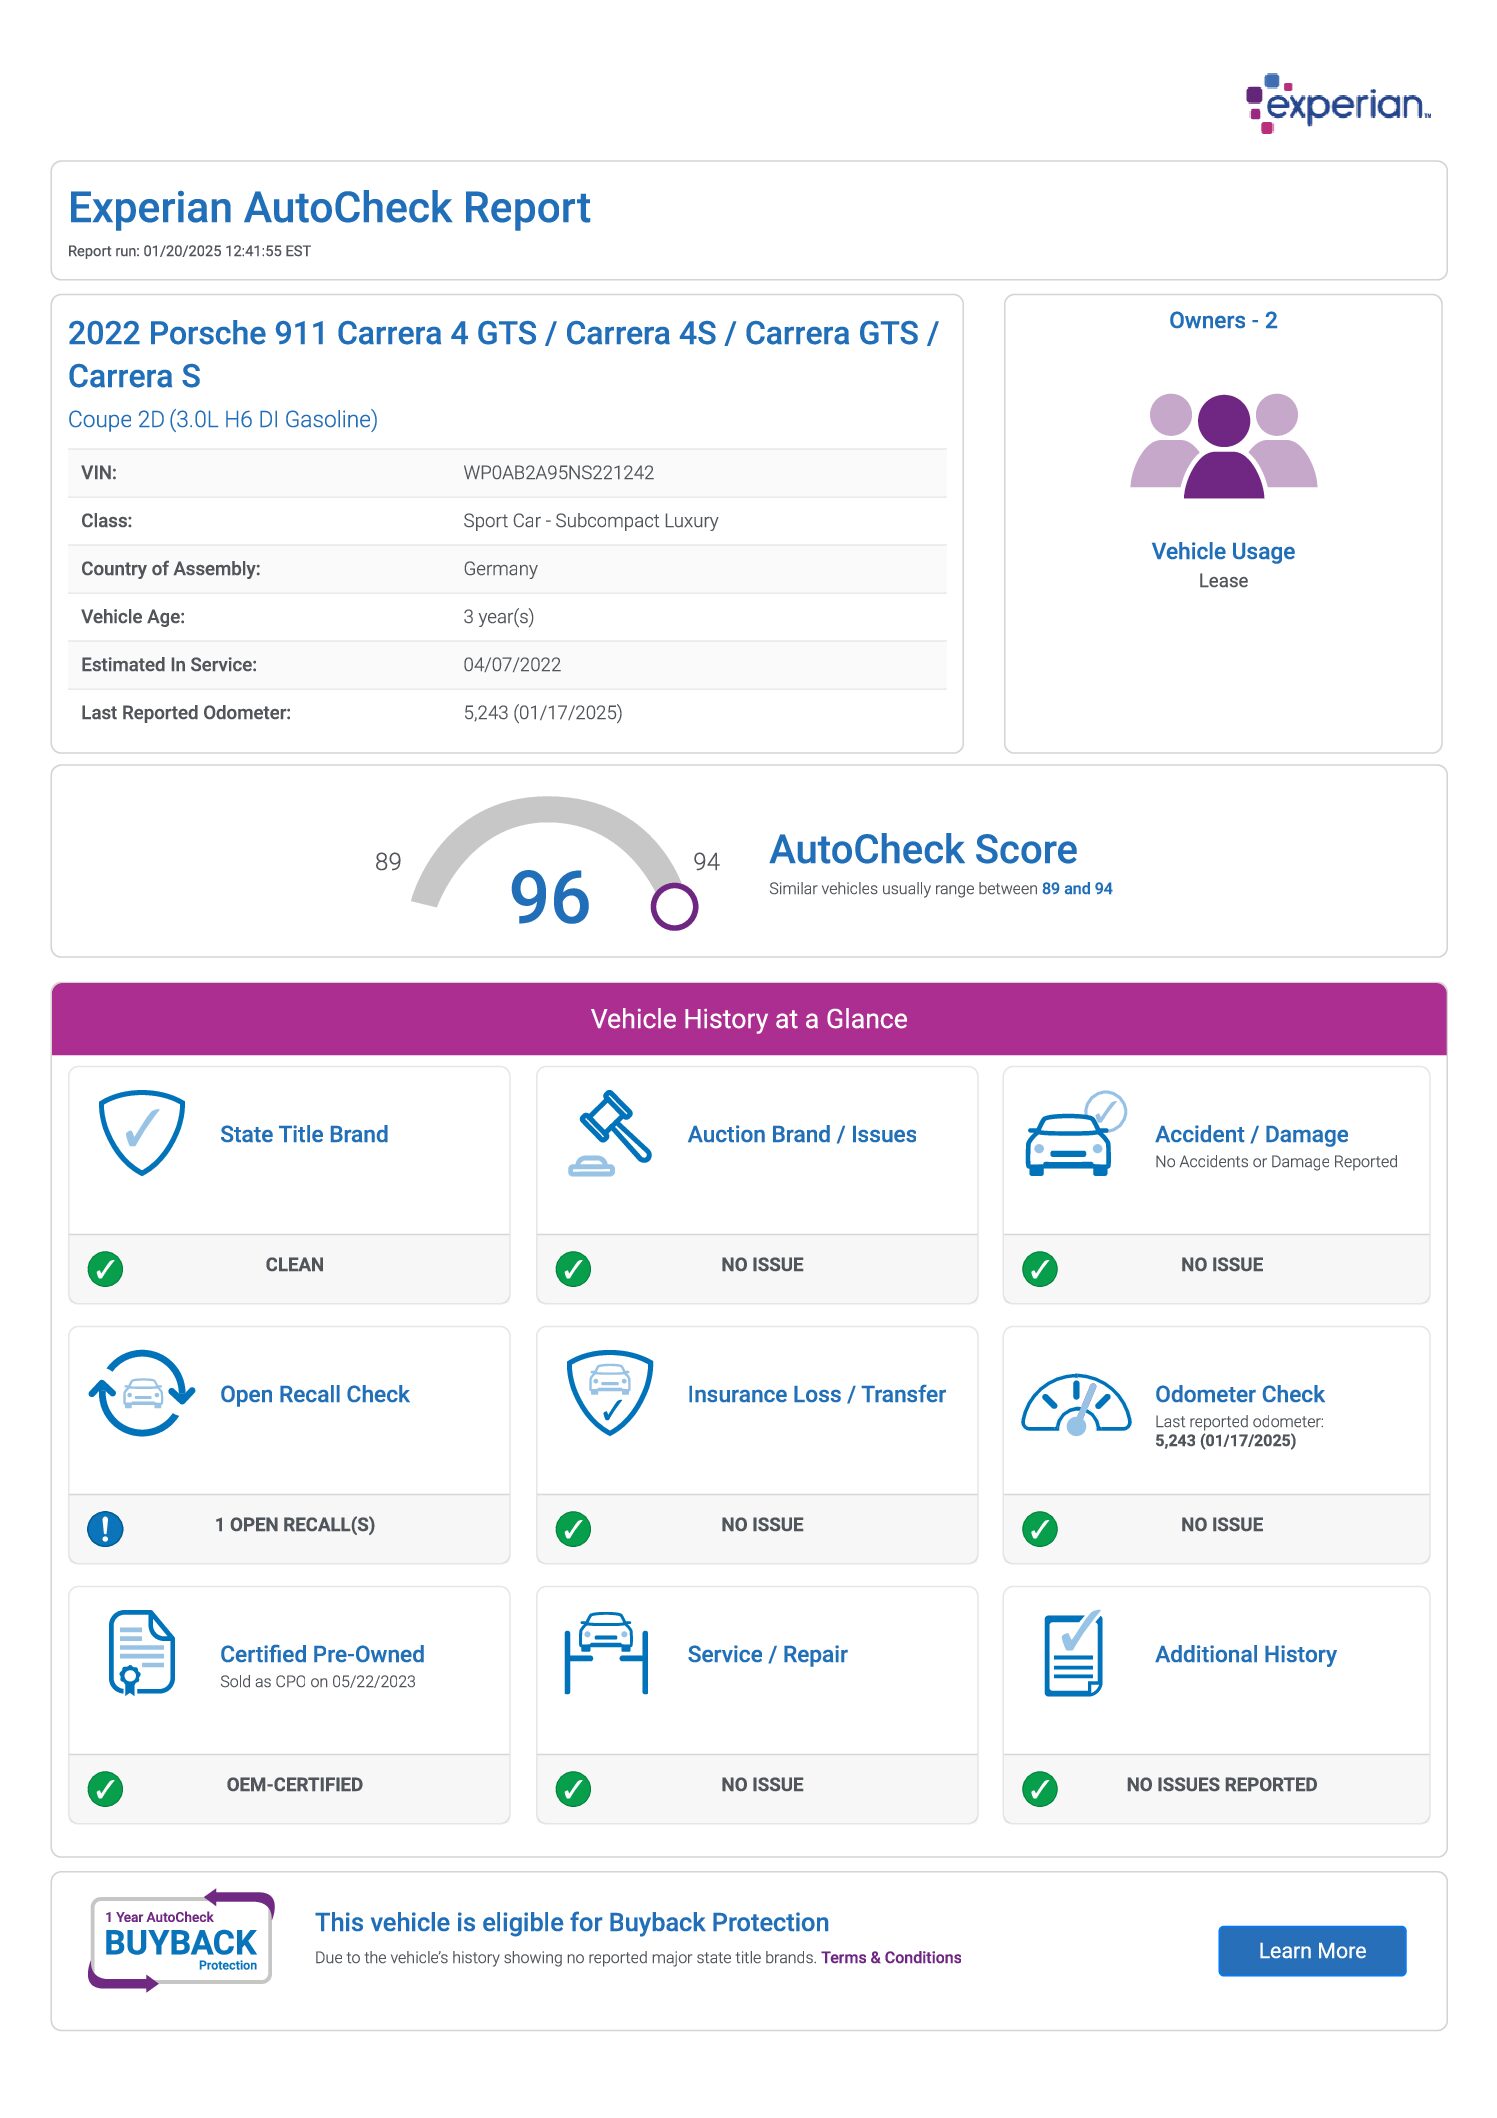1497x2118 pixels.
Task: Click the Experian logo
Action: pyautogui.click(x=1337, y=103)
